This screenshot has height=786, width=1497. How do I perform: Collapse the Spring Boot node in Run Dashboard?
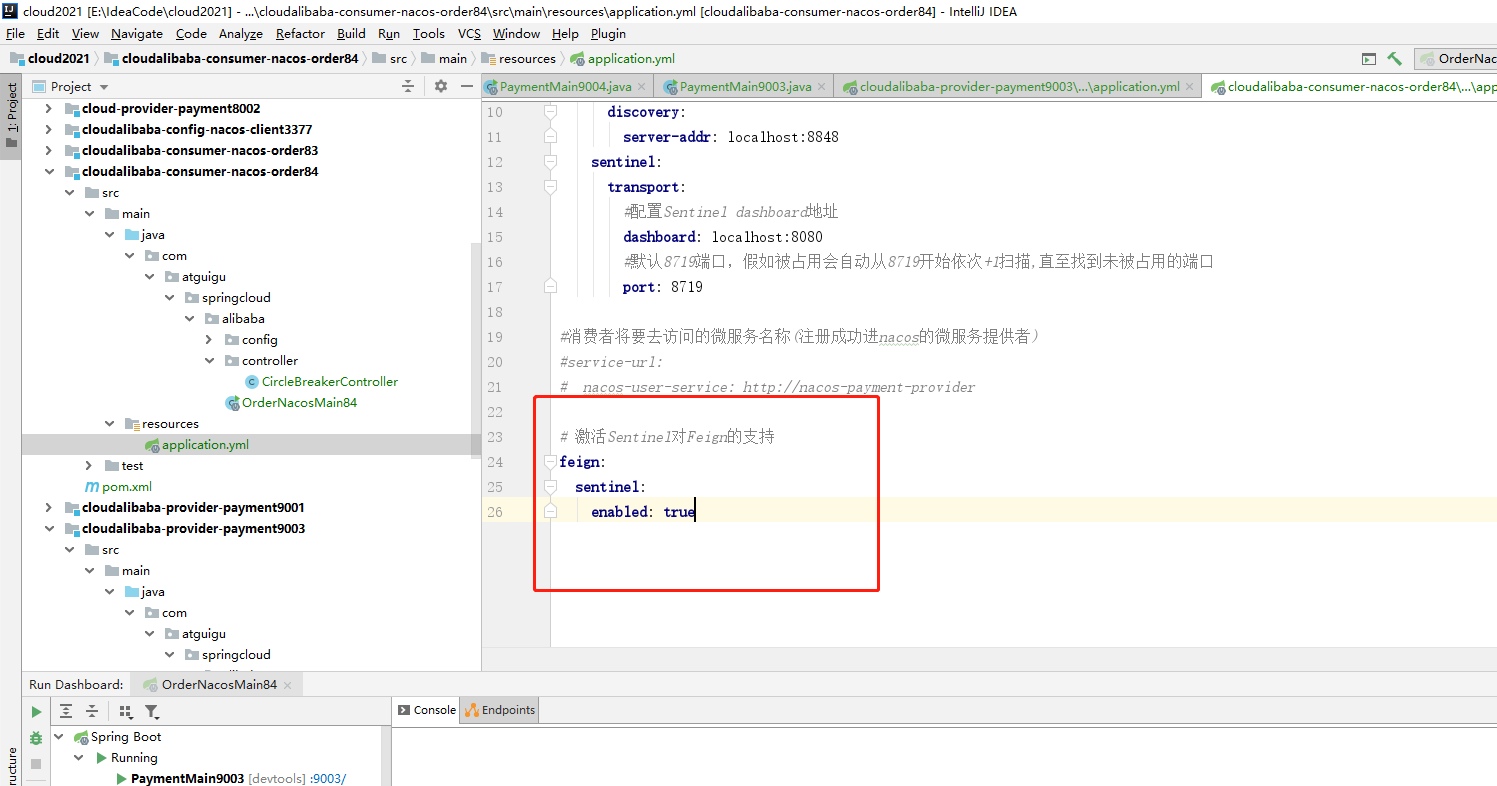tap(58, 736)
